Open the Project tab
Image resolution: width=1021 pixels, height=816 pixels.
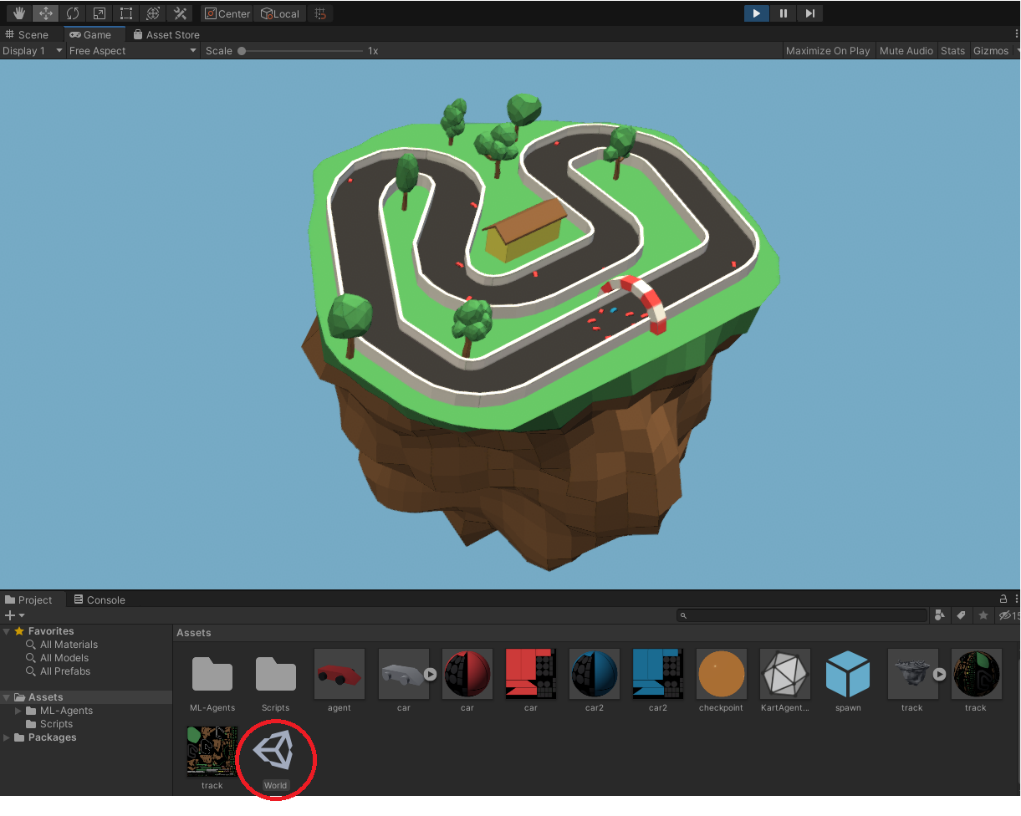[x=29, y=600]
